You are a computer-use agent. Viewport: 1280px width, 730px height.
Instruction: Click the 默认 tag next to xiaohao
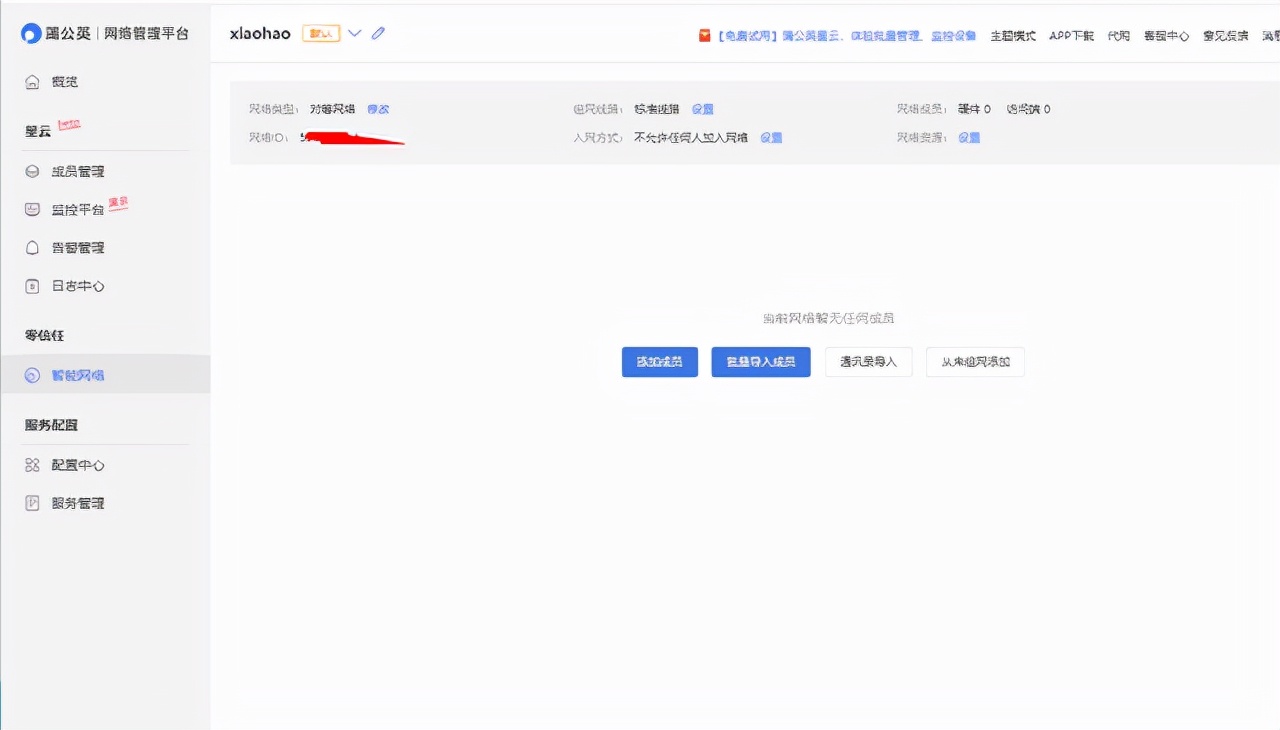320,33
